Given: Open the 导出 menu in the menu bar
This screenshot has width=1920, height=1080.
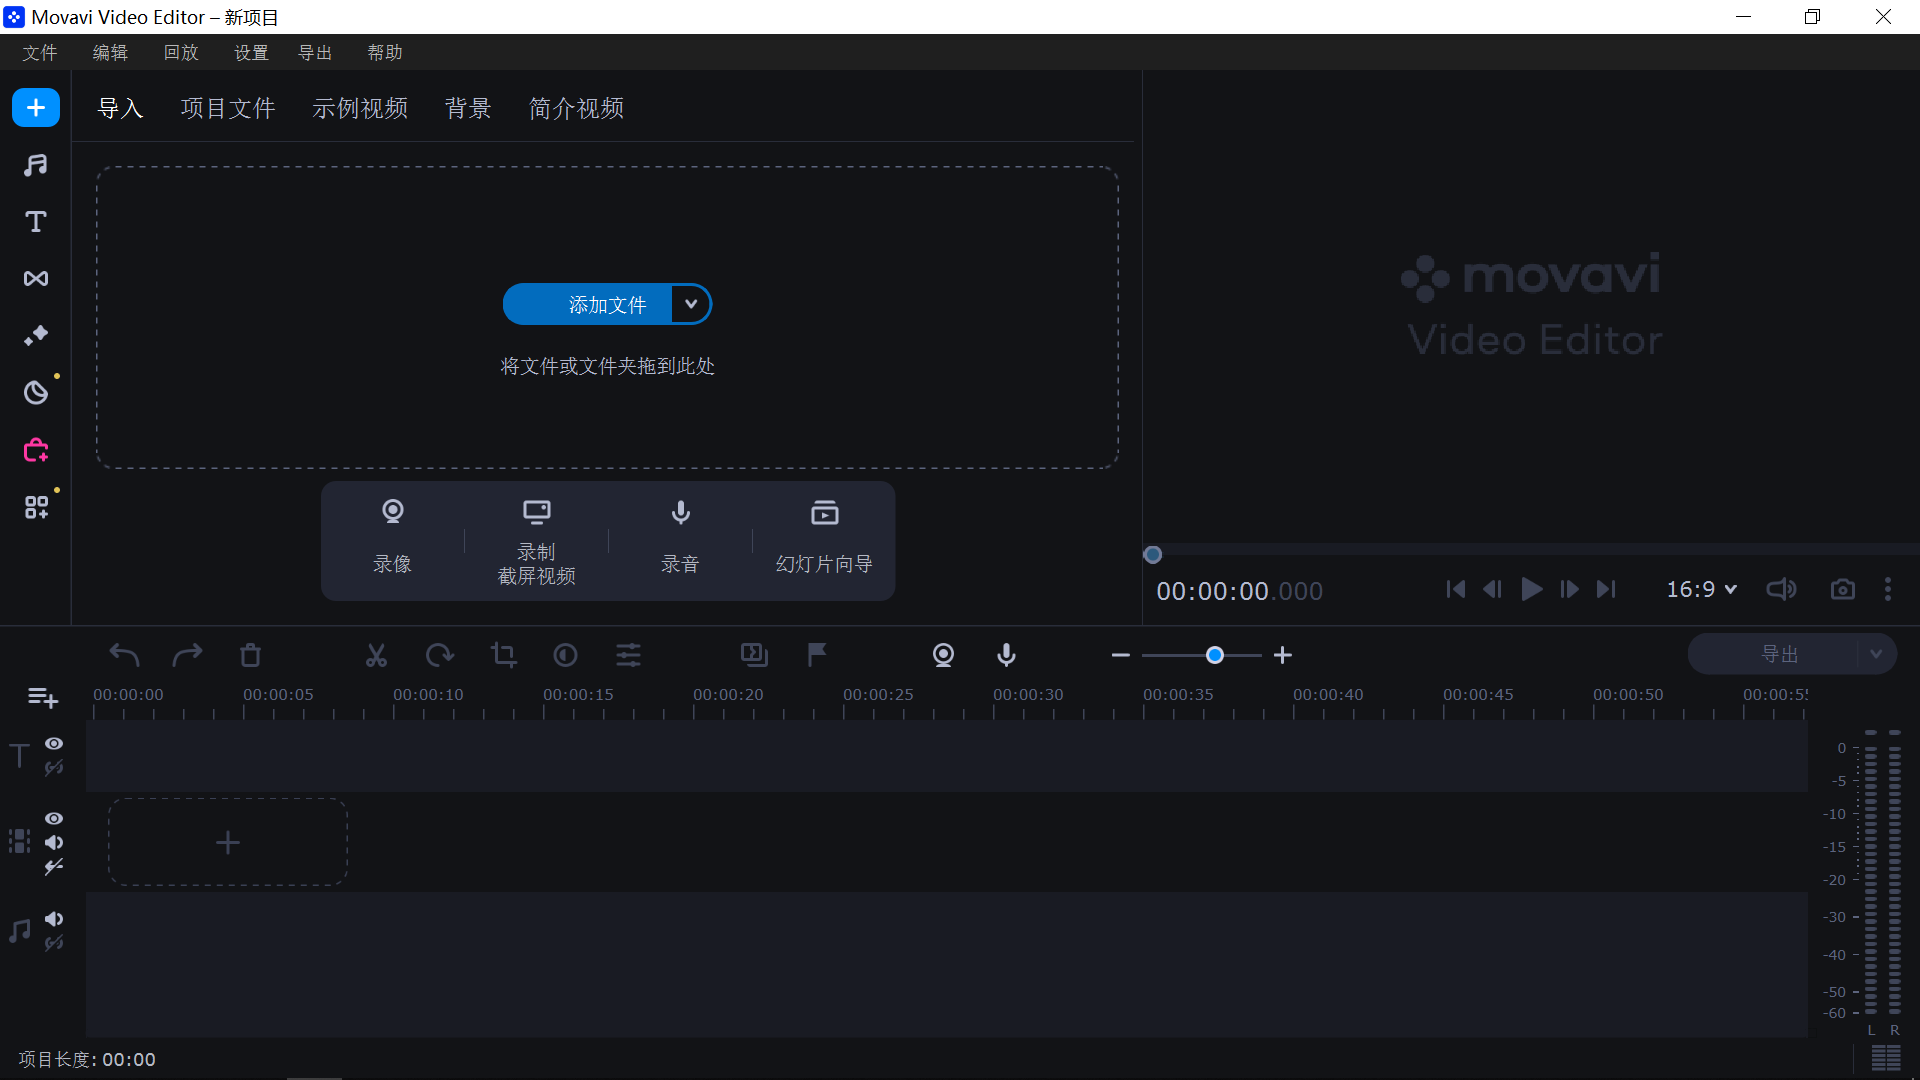Looking at the screenshot, I should tap(315, 53).
